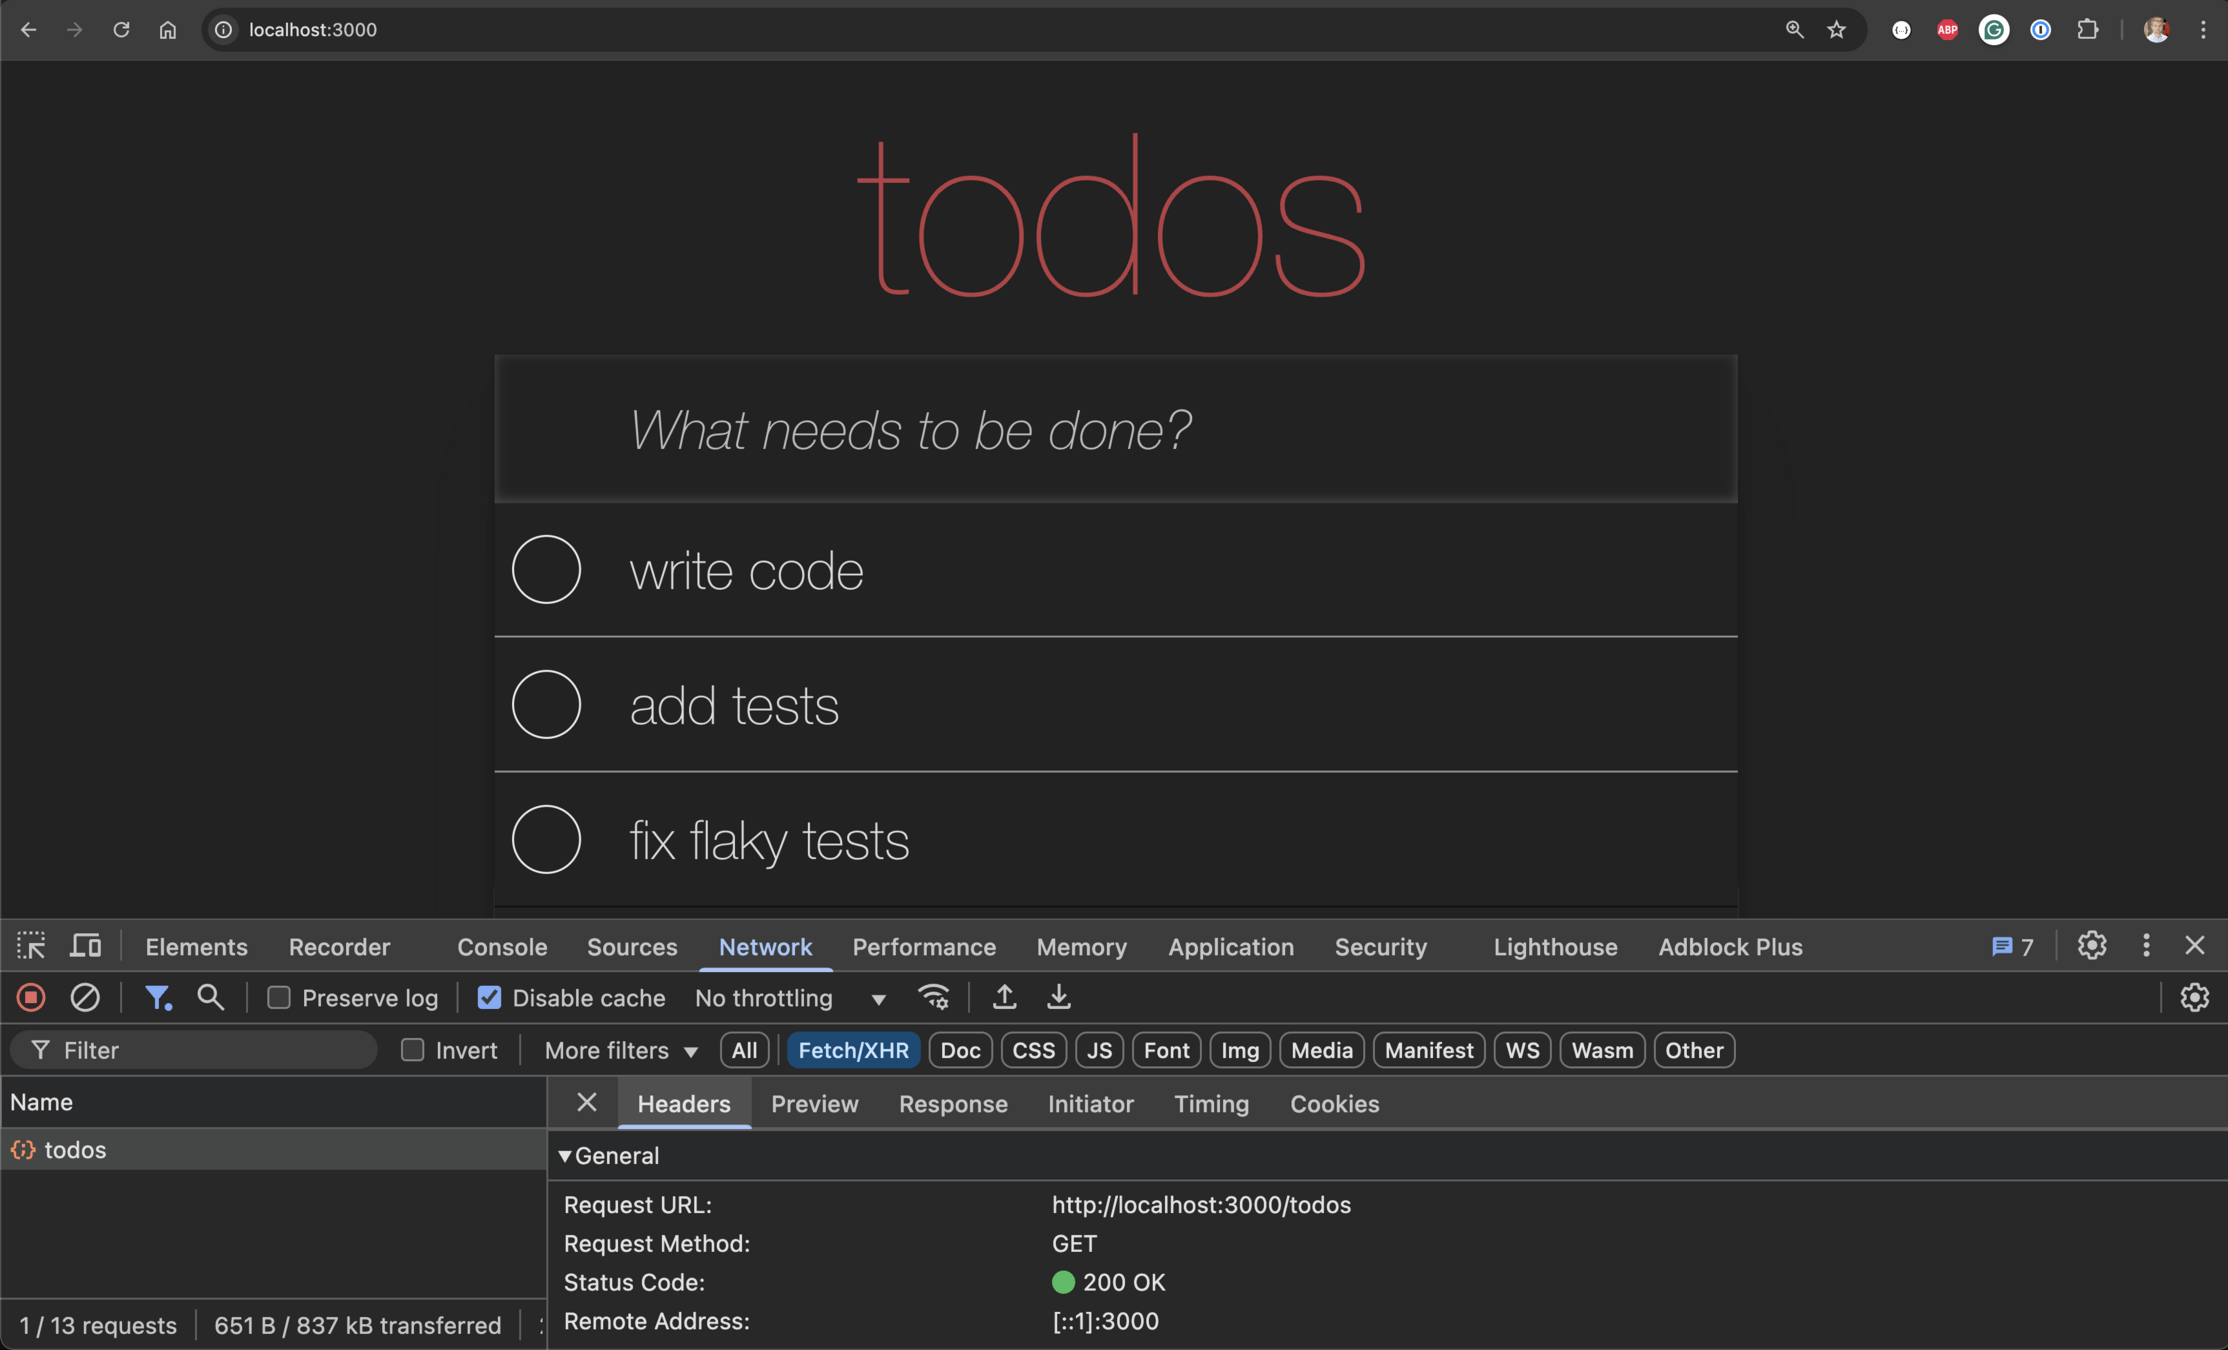
Task: Open the Response tab of the request
Action: [952, 1104]
